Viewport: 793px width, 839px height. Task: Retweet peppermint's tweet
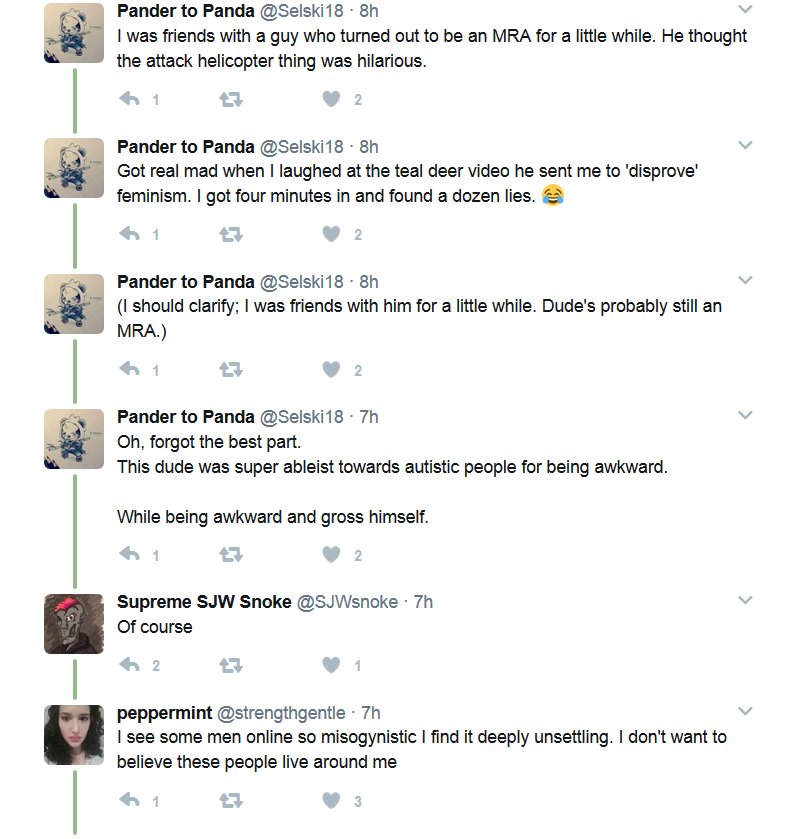(x=231, y=800)
